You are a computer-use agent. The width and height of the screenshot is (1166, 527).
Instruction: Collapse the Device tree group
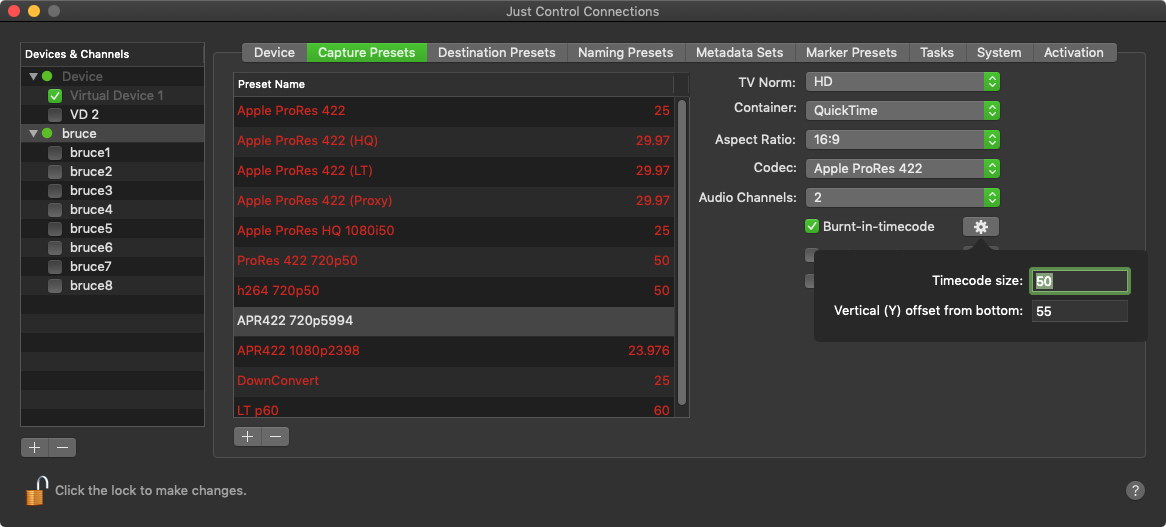33,76
